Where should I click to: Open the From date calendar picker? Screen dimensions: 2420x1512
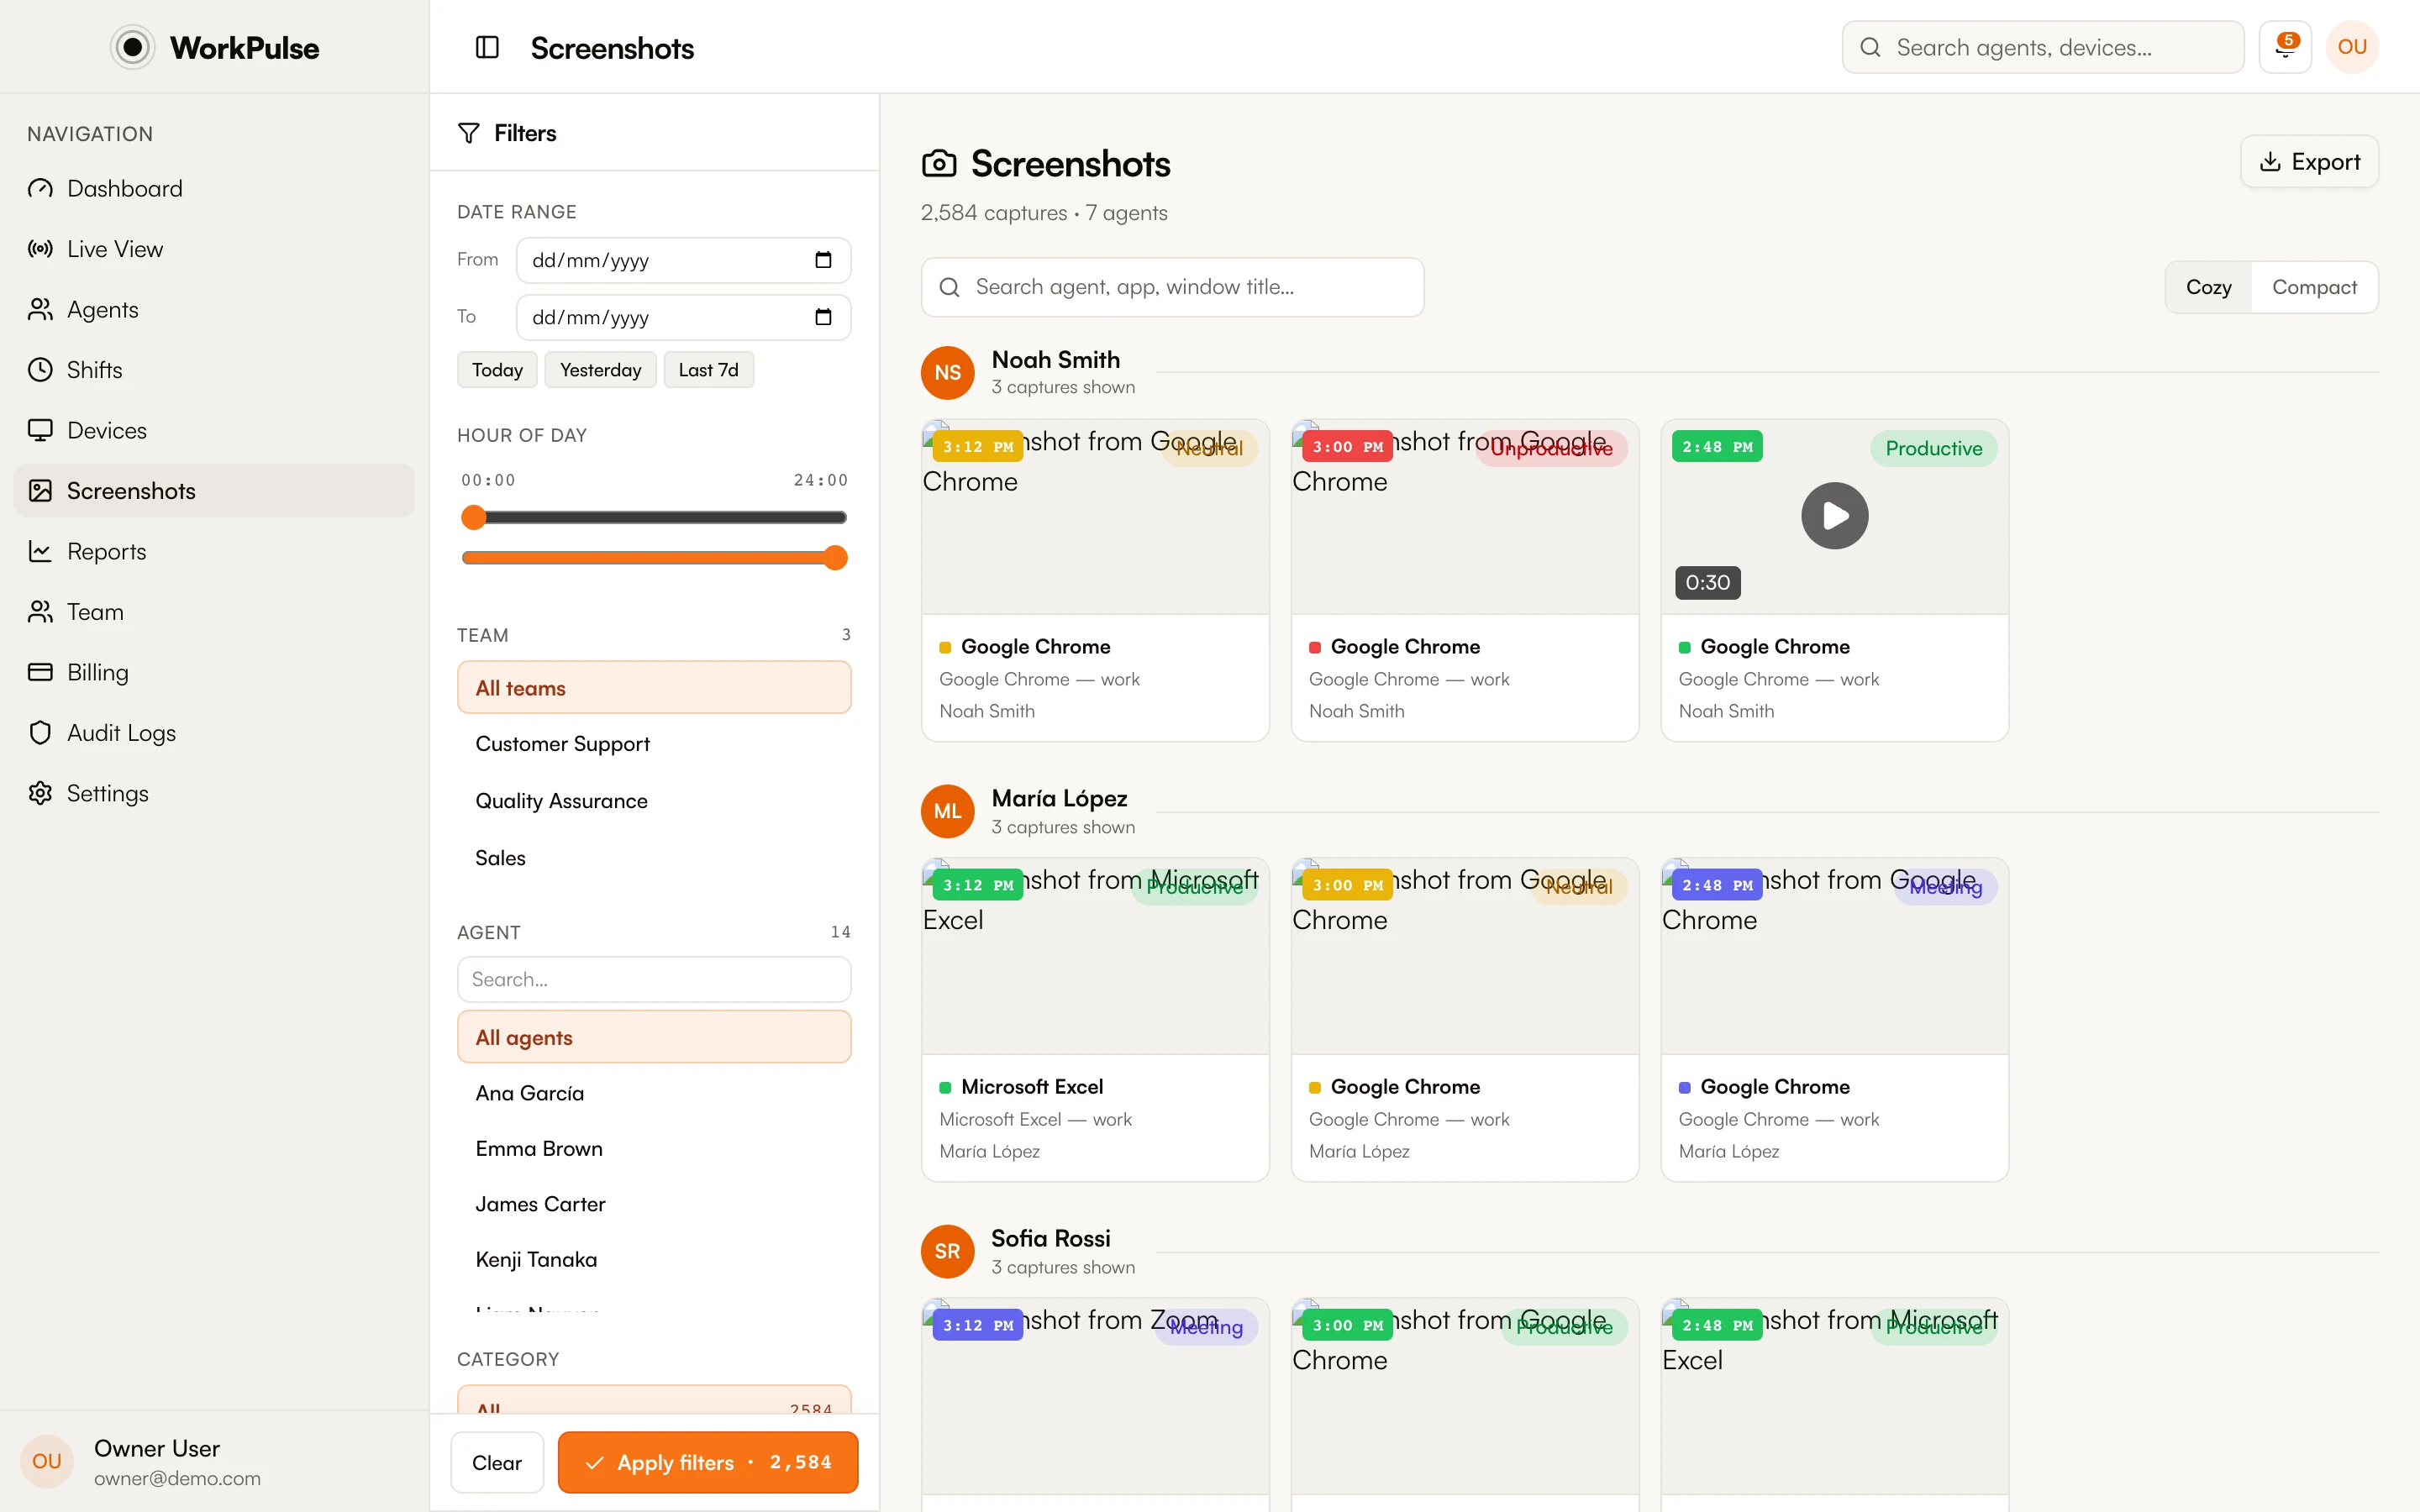pyautogui.click(x=823, y=260)
